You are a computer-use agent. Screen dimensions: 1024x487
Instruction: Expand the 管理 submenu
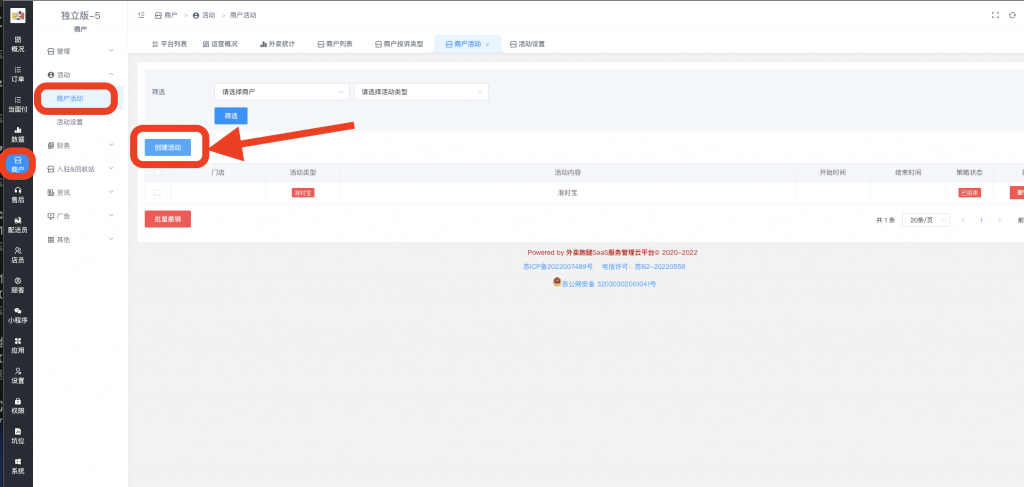(80, 51)
